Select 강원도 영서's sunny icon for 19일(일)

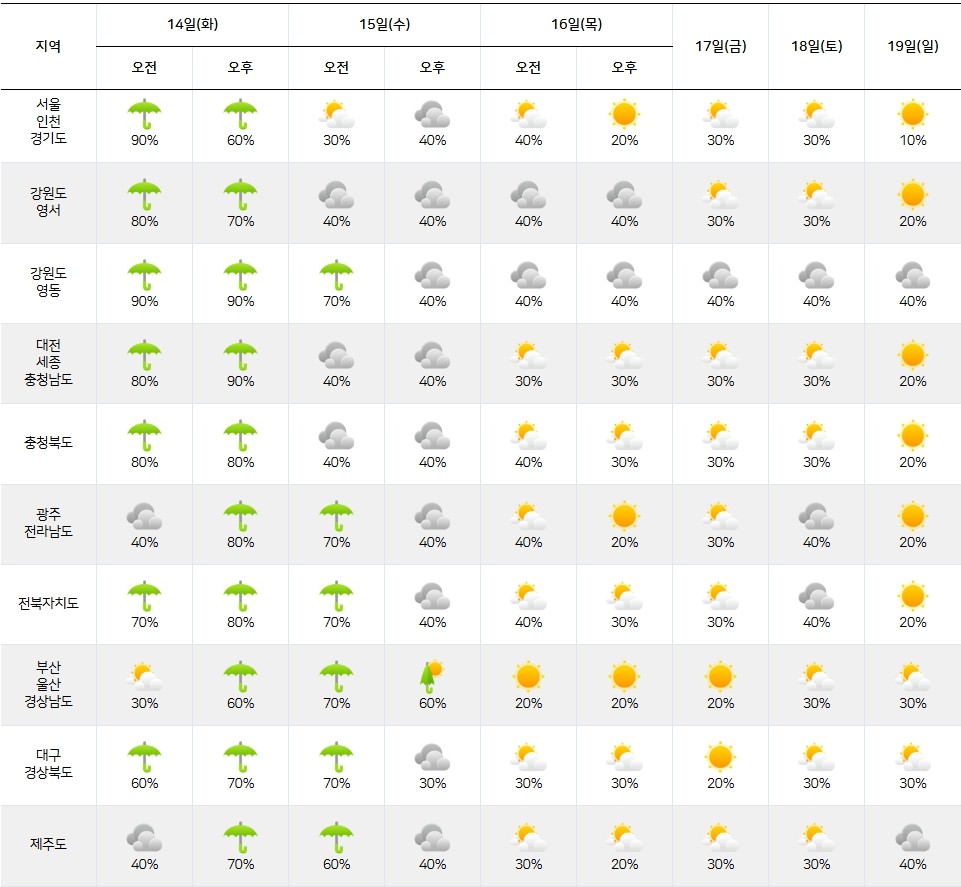tap(912, 194)
